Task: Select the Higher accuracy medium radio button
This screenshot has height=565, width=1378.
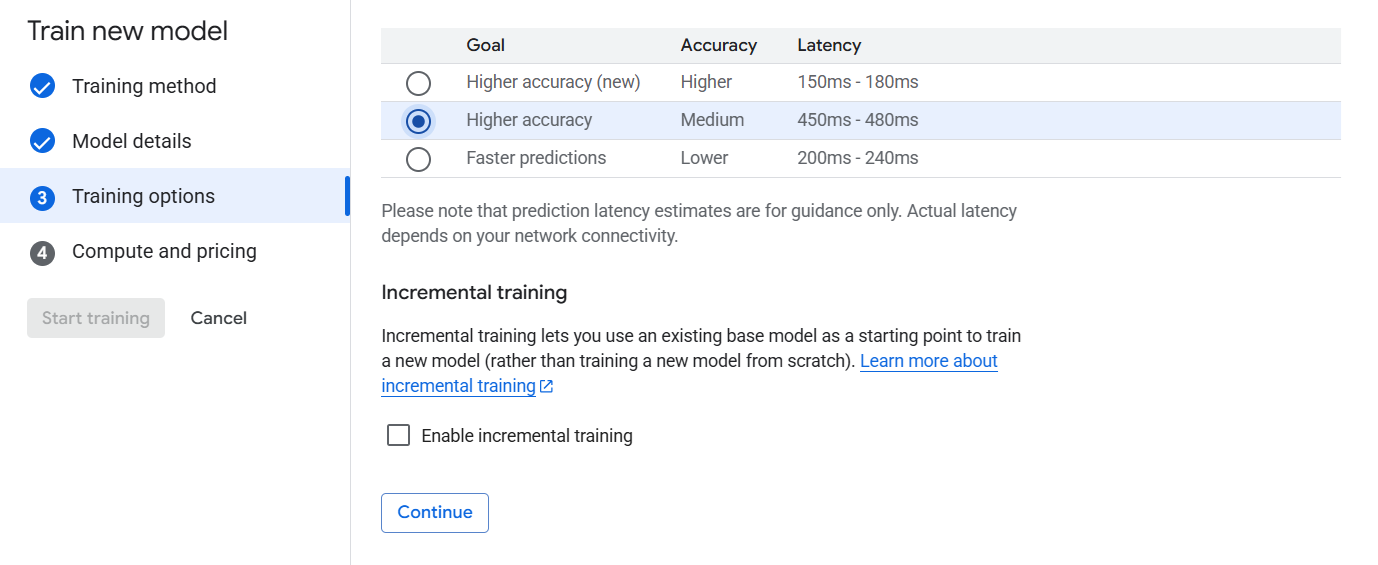Action: pos(419,121)
